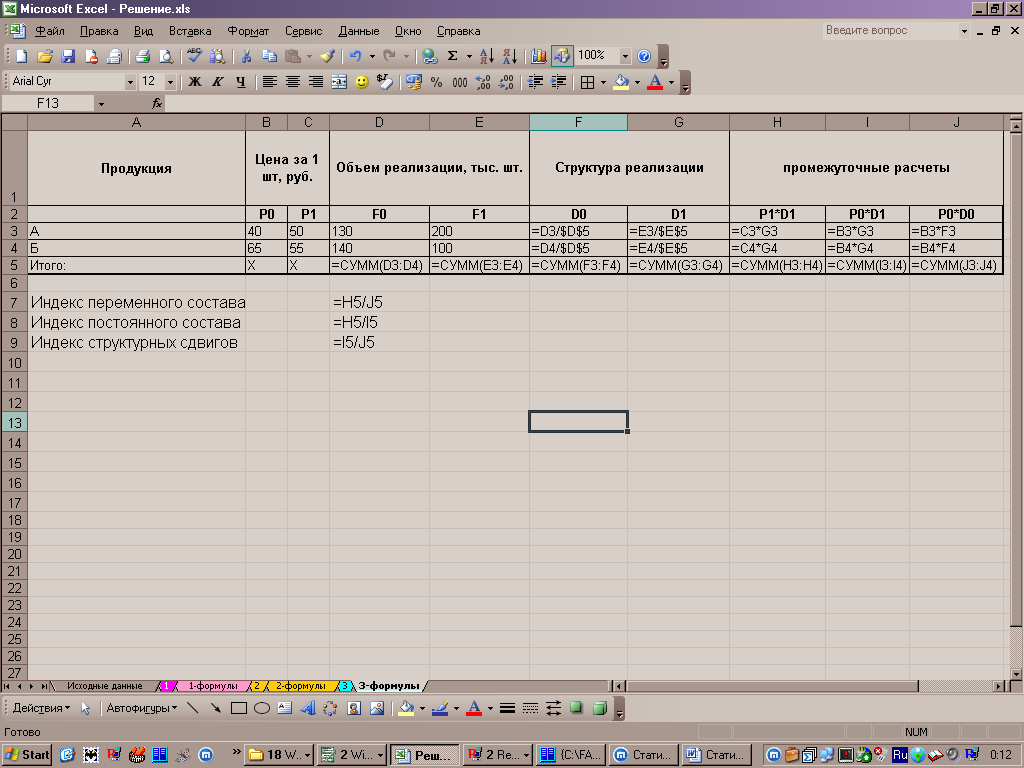Open the Chart Wizard icon
Image resolution: width=1024 pixels, height=768 pixels.
point(539,56)
